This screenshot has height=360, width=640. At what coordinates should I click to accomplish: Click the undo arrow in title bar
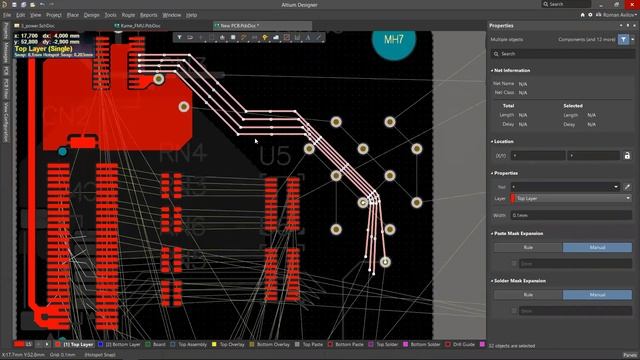point(42,4)
